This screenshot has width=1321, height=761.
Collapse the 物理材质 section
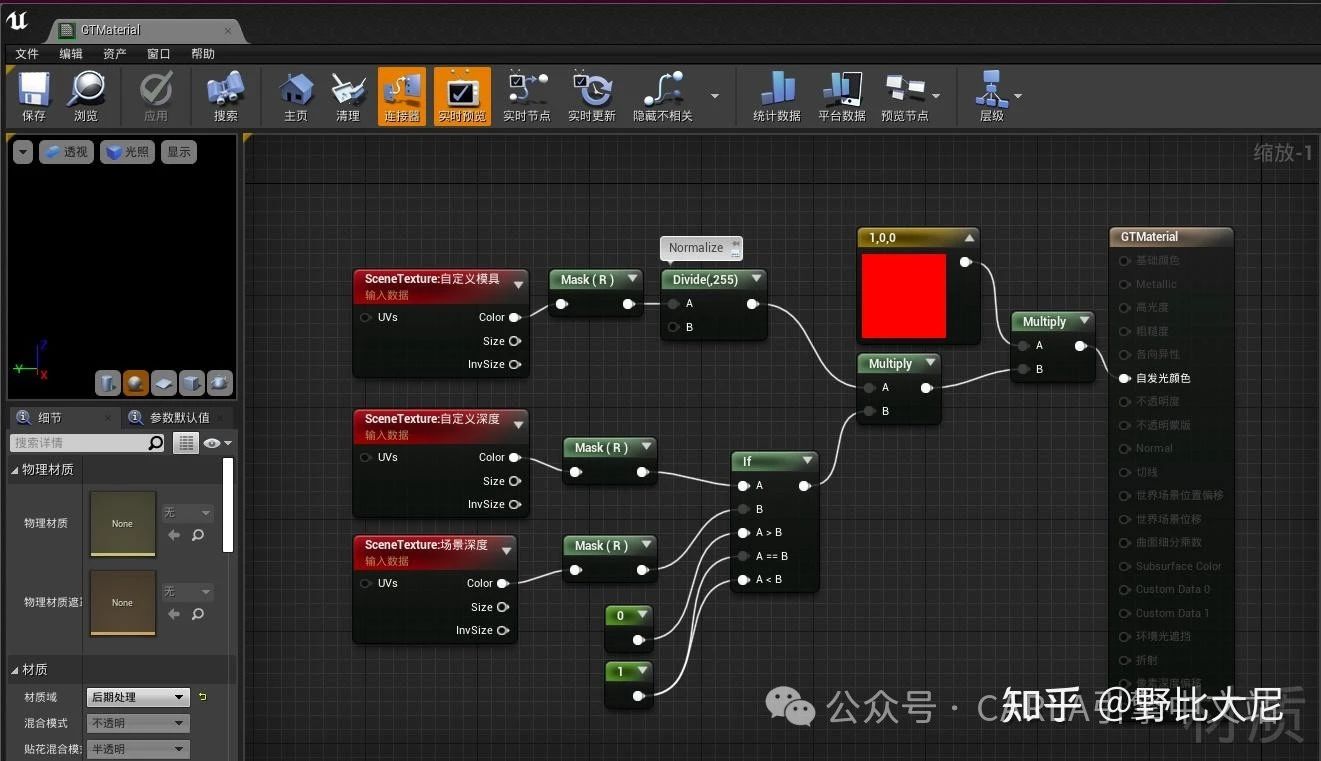pyautogui.click(x=15, y=470)
